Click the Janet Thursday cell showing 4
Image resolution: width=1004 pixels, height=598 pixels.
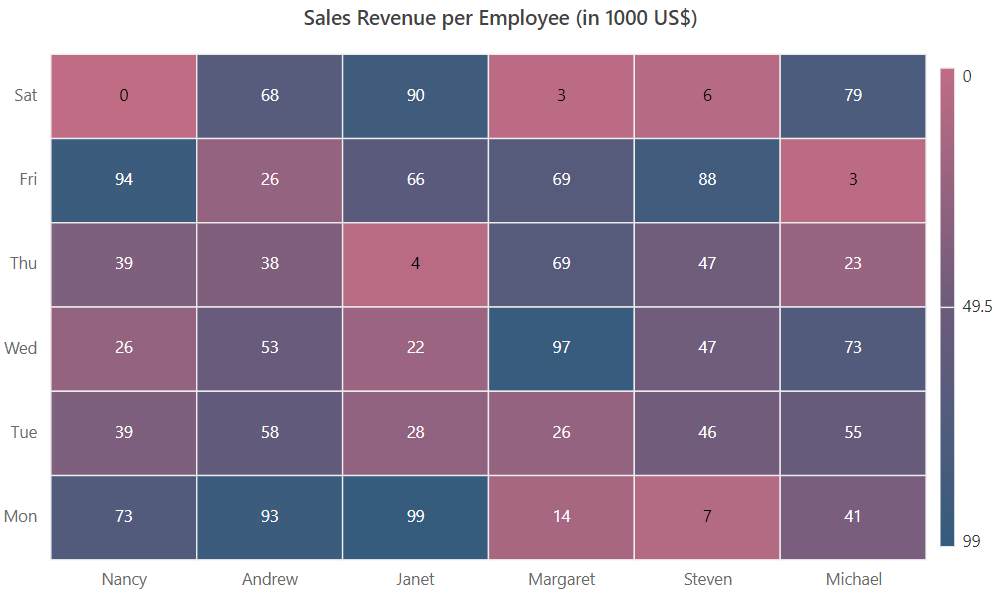pos(416,264)
